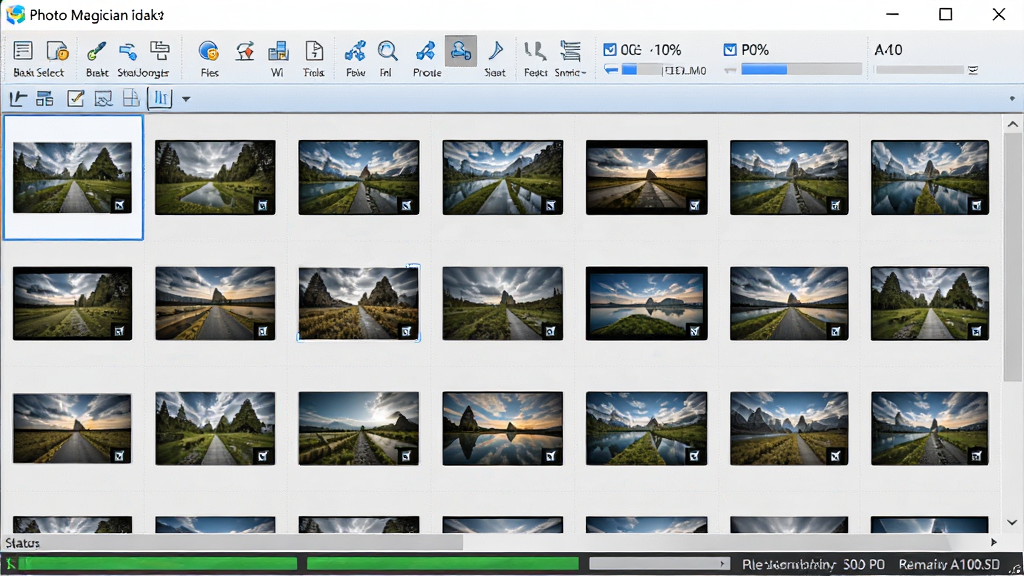Click the toolbar overflow diamond at far right
The height and width of the screenshot is (576, 1024).
point(1012,99)
